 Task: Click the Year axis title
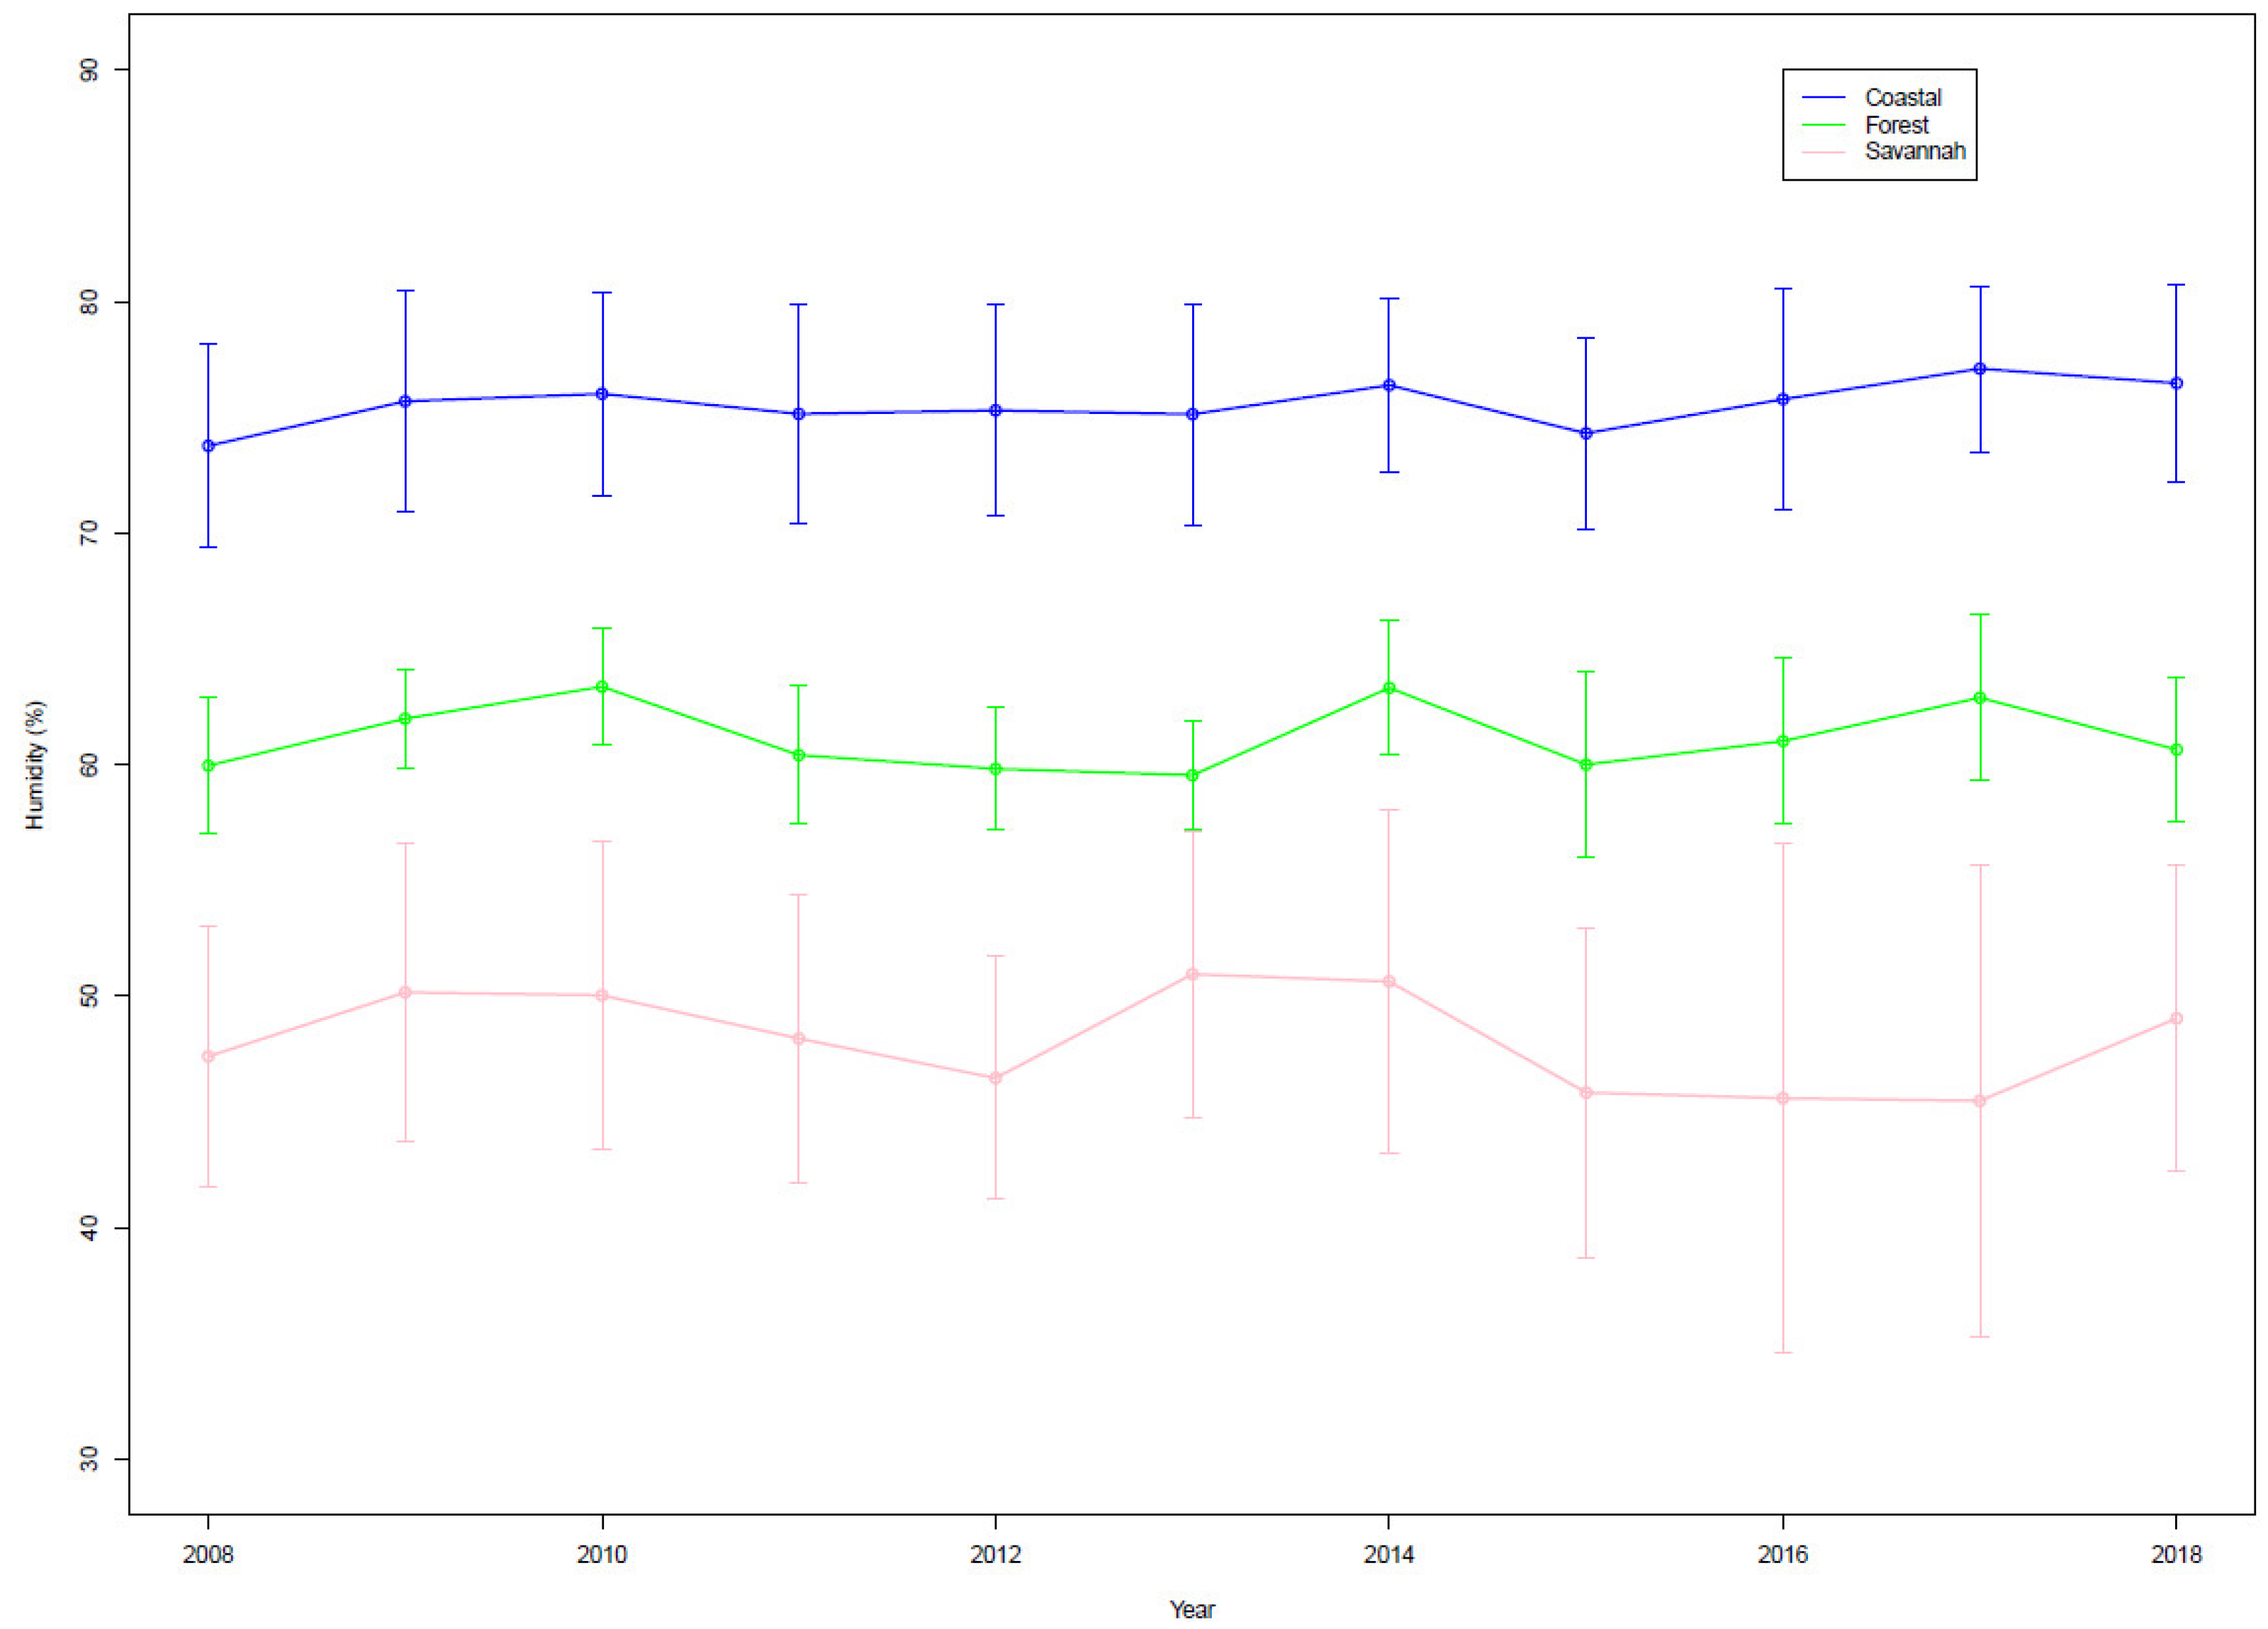coord(1192,1609)
